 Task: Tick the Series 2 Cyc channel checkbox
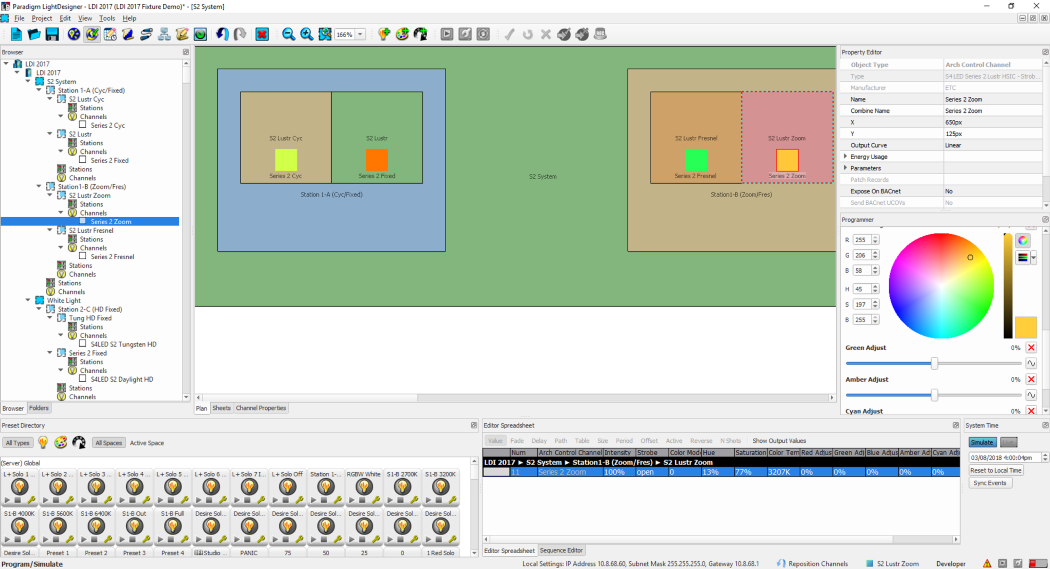[84, 126]
